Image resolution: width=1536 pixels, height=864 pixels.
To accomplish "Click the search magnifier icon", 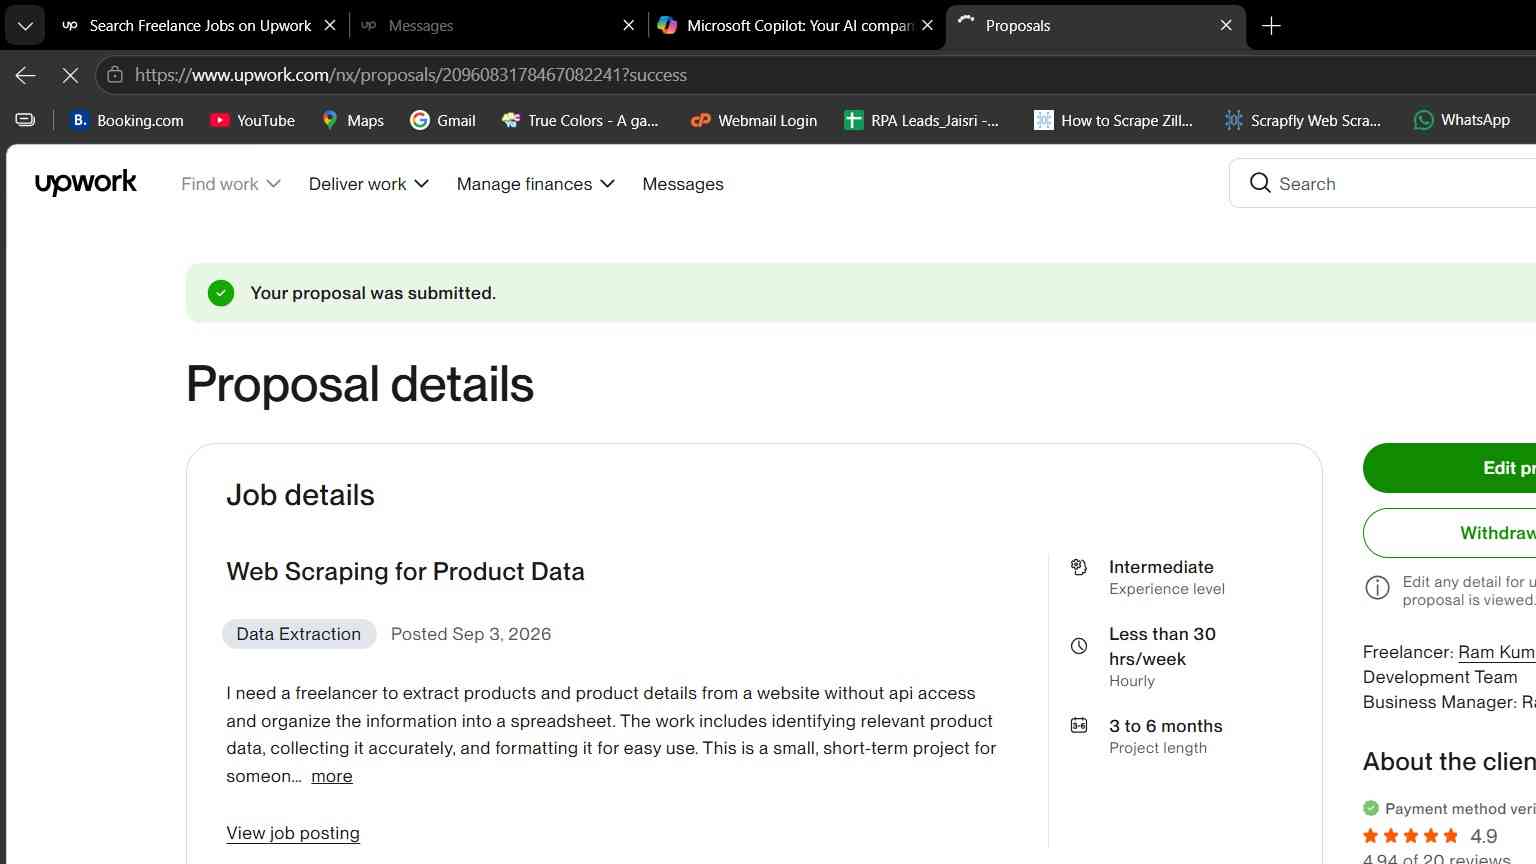I will tap(1260, 183).
